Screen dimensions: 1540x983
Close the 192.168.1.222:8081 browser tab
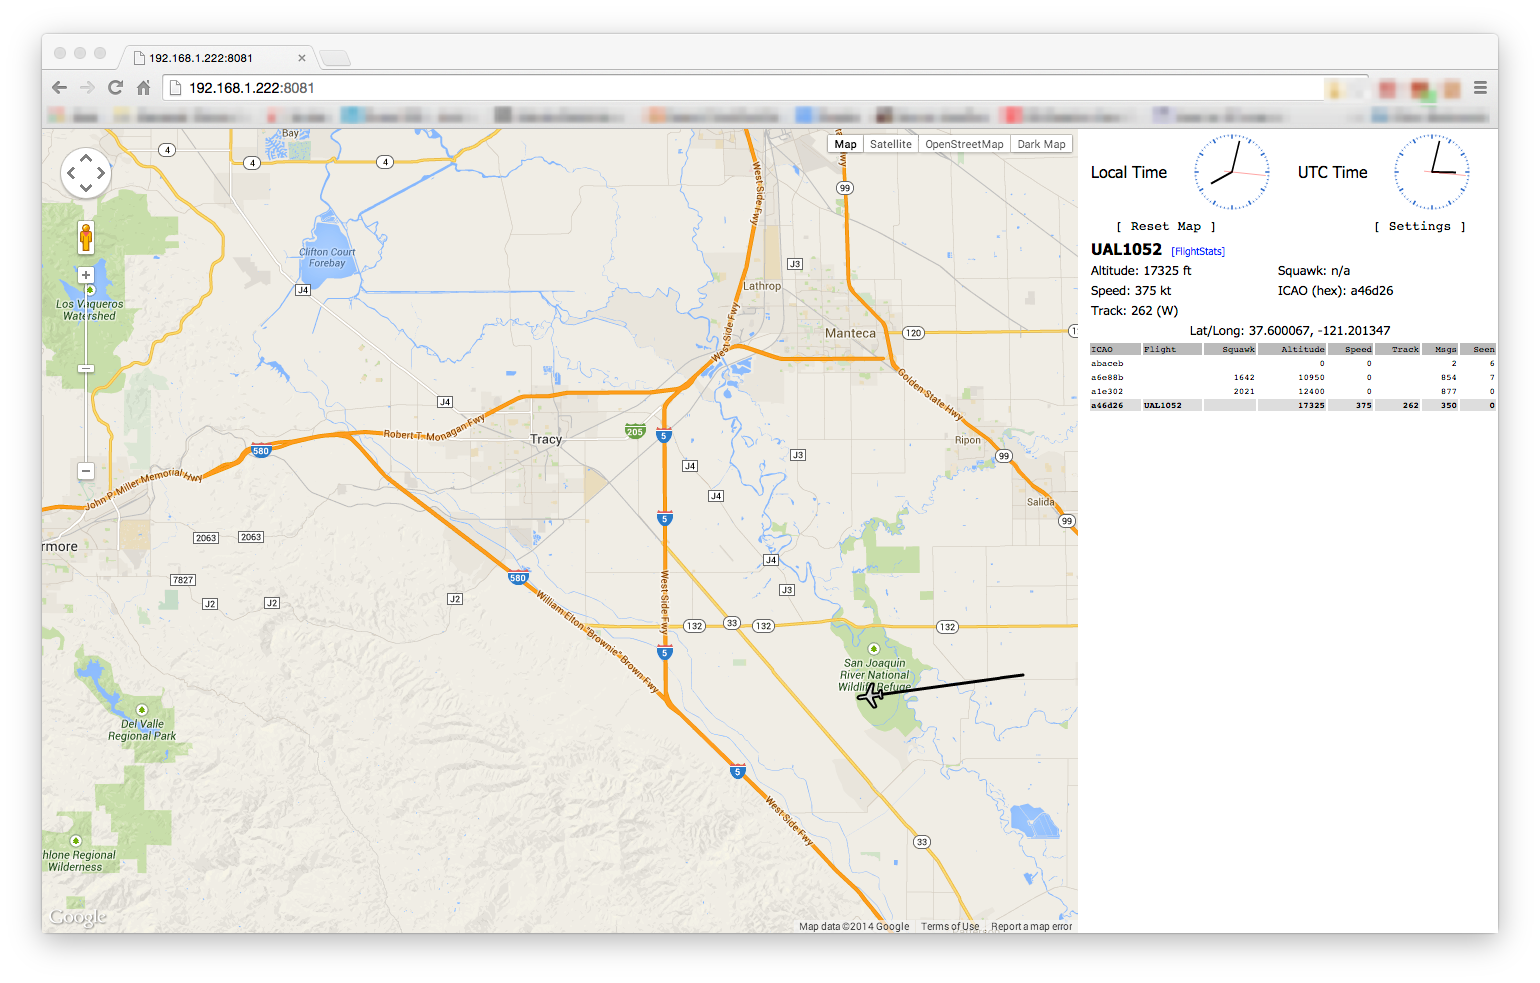(302, 58)
